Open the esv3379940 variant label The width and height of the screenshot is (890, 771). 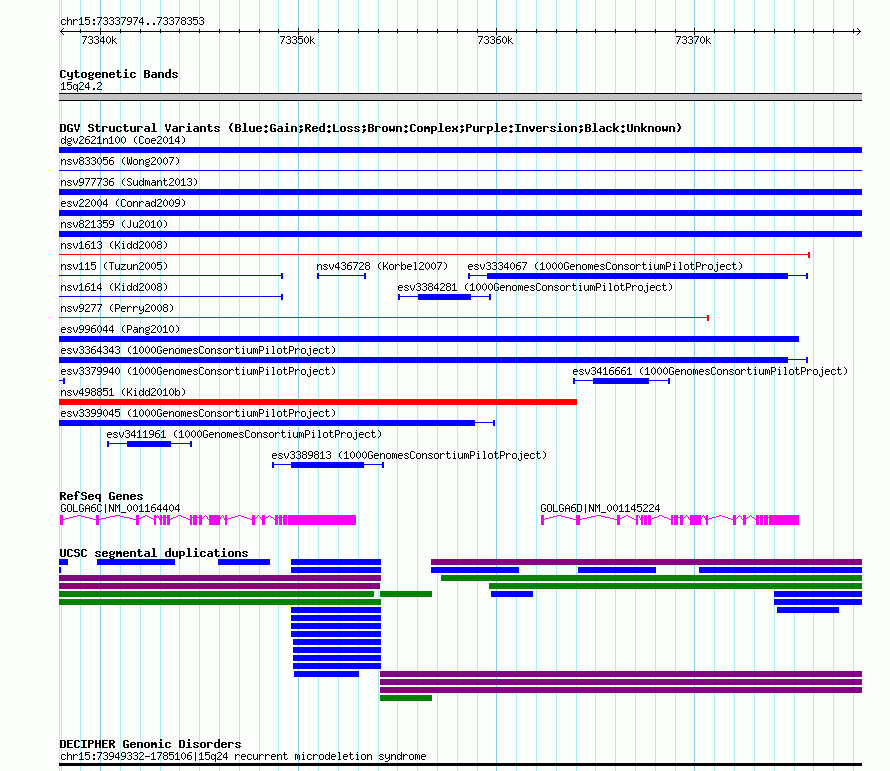198,371
